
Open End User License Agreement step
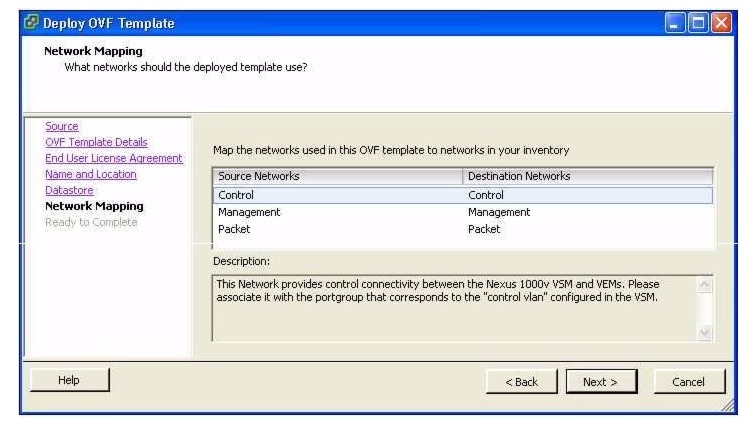pos(114,158)
